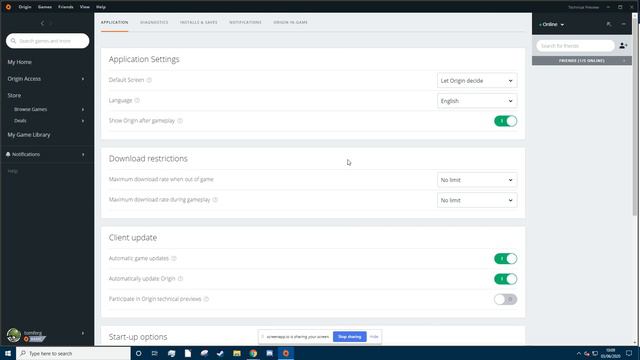Click the Notifications bell icon
Image resolution: width=640 pixels, height=360 pixels.
coord(8,154)
